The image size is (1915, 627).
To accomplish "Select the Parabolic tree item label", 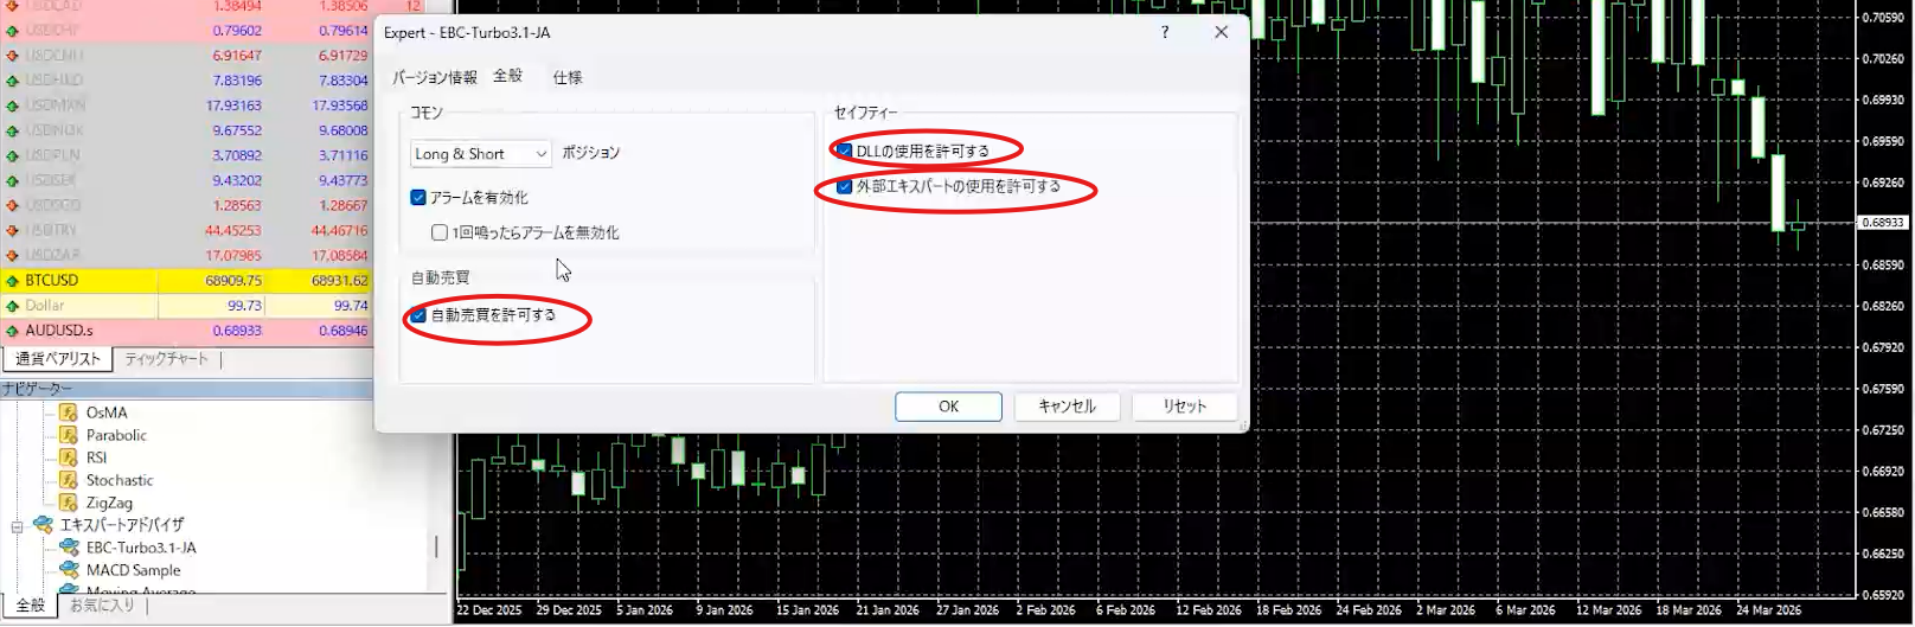I will 116,435.
